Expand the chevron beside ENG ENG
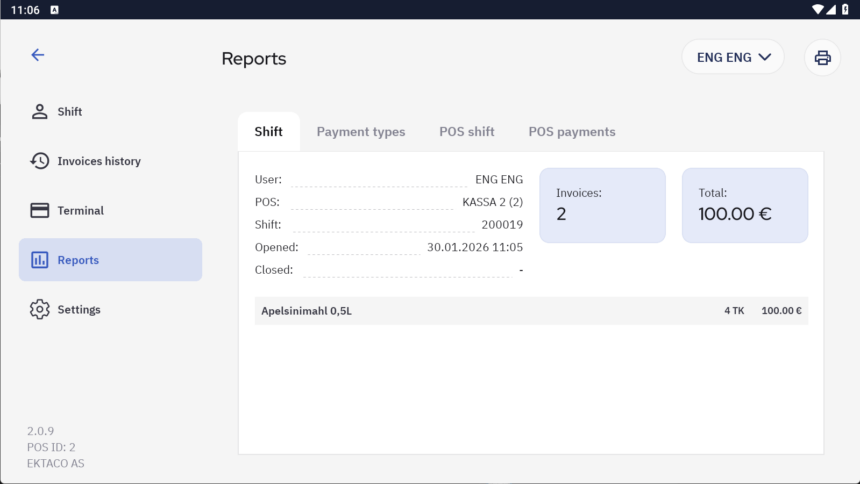Screen dimensions: 860x484 765,57
